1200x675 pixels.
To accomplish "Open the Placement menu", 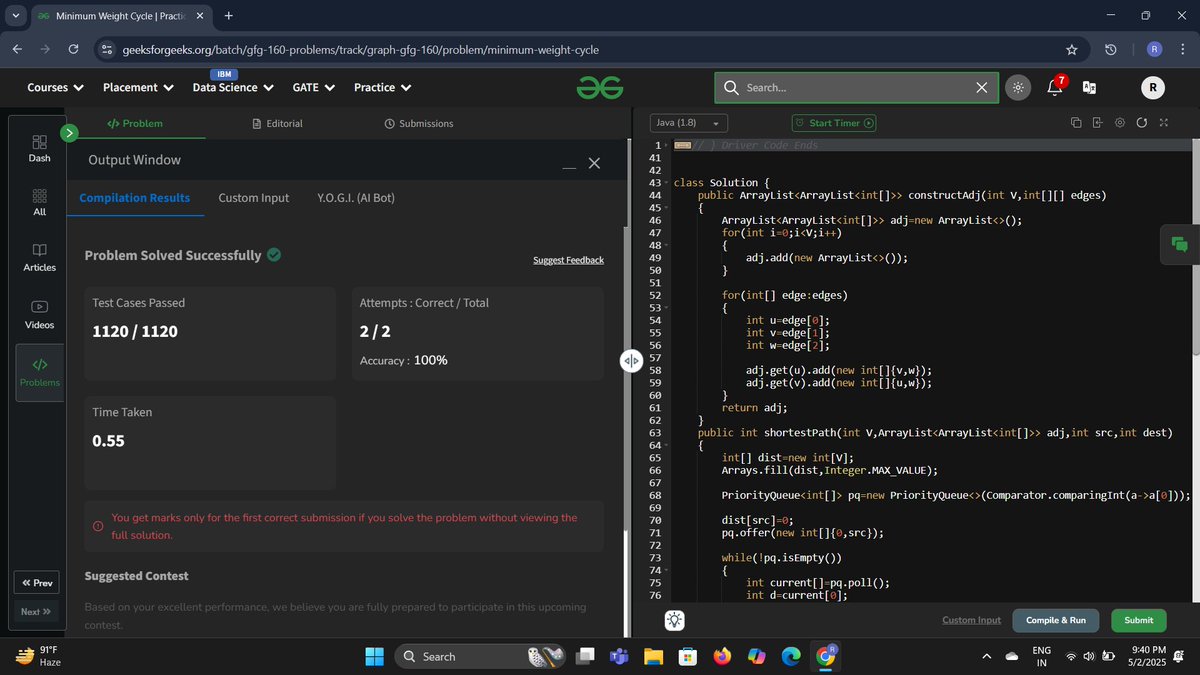I will (138, 88).
